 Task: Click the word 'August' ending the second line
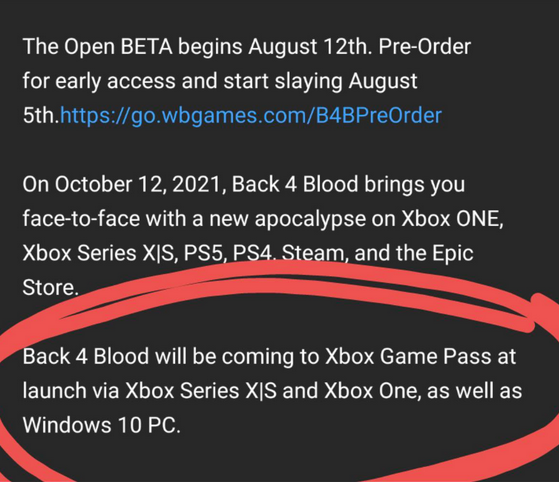click(383, 82)
